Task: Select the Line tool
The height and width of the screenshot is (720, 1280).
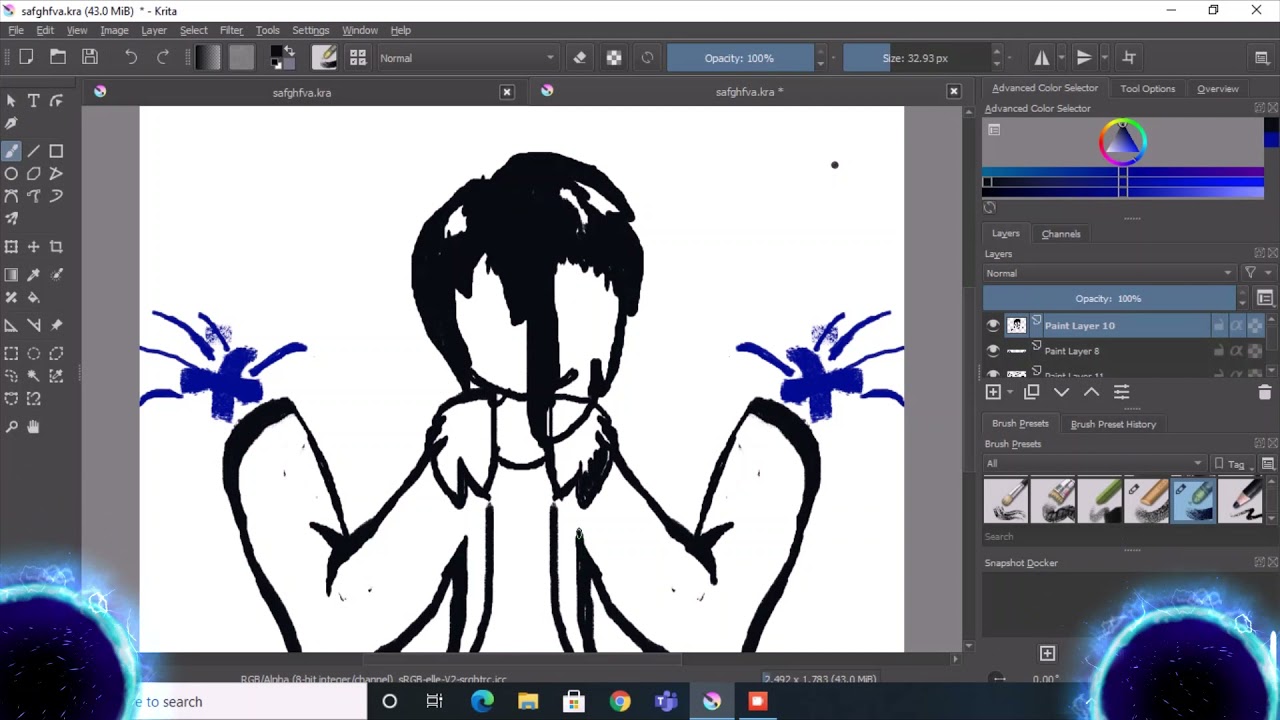Action: (33, 151)
